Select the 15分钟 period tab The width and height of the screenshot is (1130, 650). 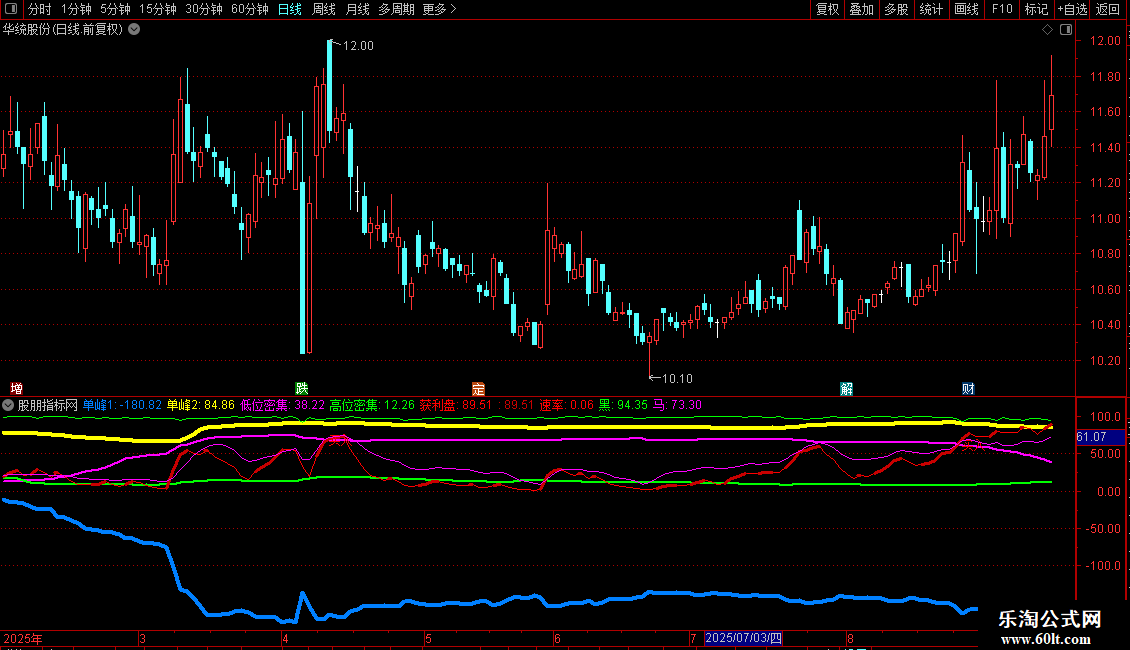click(x=157, y=9)
